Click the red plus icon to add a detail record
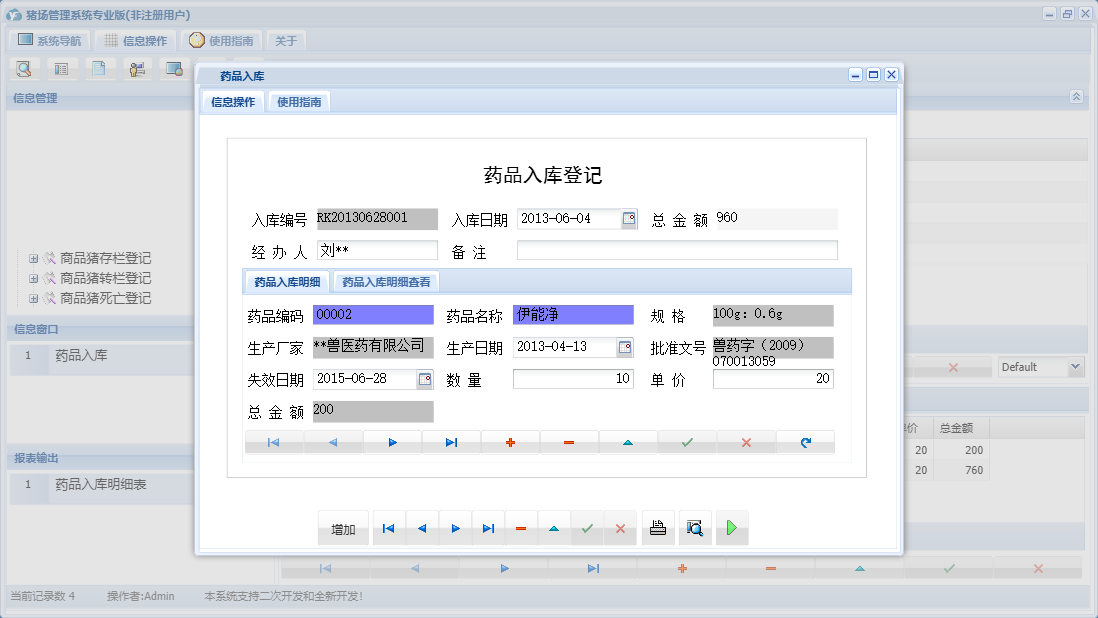 coord(510,440)
